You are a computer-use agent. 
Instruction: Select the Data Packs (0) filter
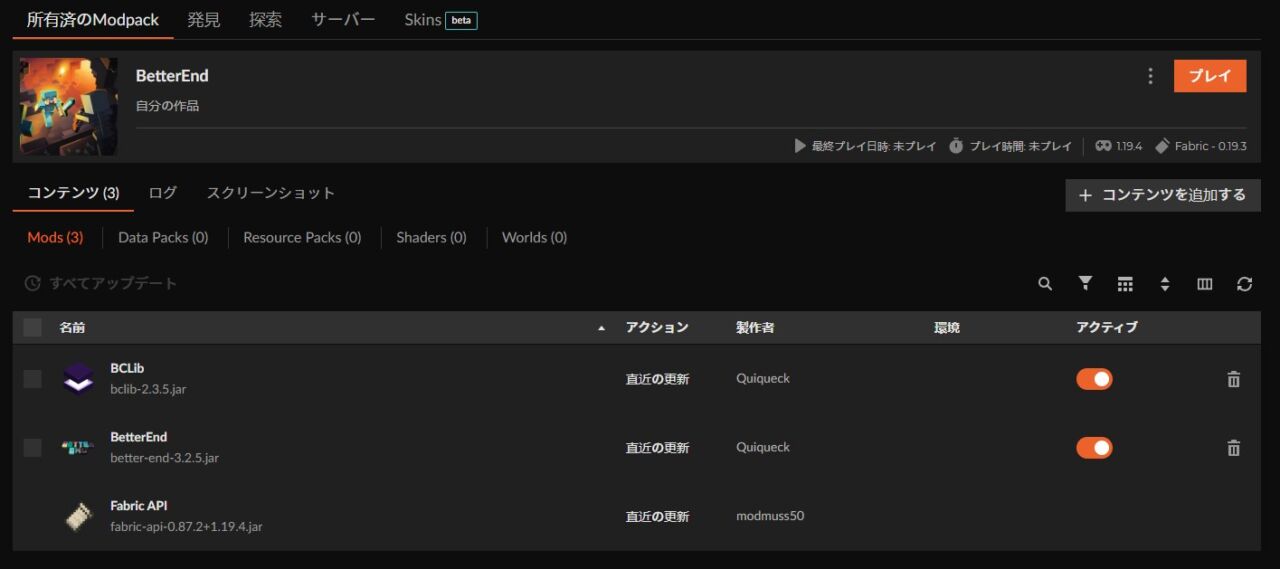(163, 238)
